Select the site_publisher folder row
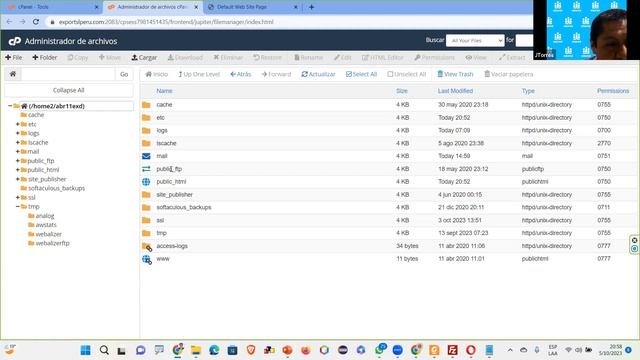The width and height of the screenshot is (640, 360). (x=388, y=195)
